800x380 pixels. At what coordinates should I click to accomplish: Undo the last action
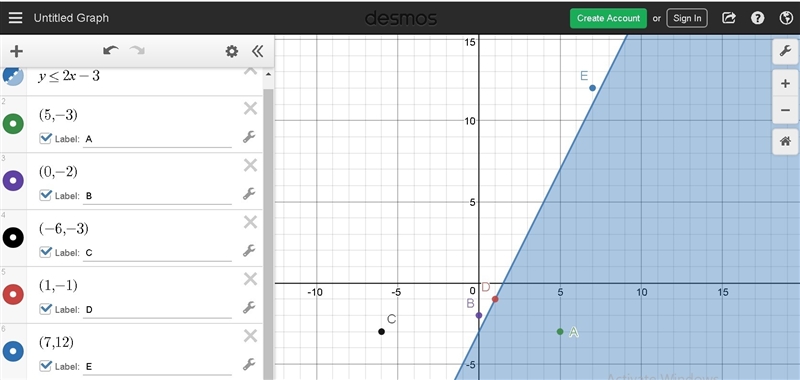point(111,50)
